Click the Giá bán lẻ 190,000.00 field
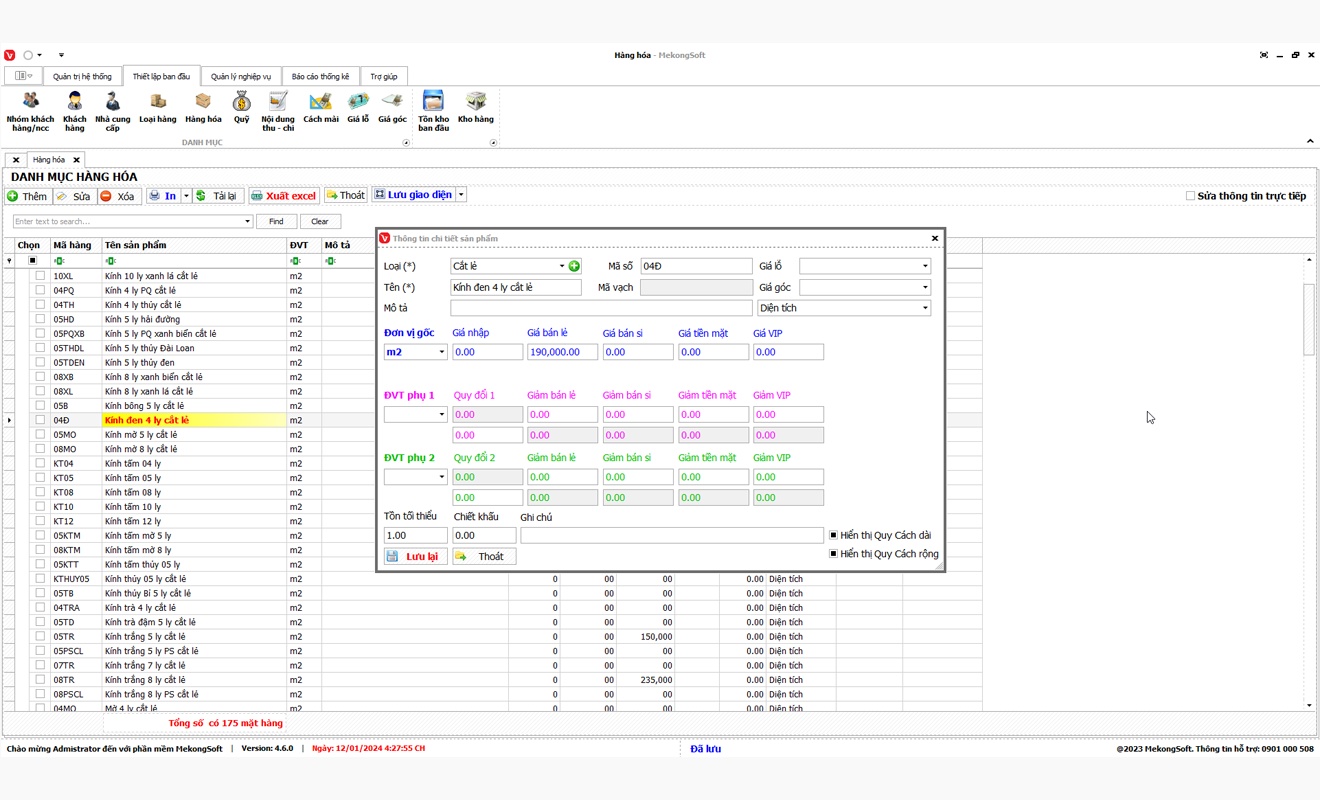The image size is (1320, 800). pyautogui.click(x=562, y=352)
